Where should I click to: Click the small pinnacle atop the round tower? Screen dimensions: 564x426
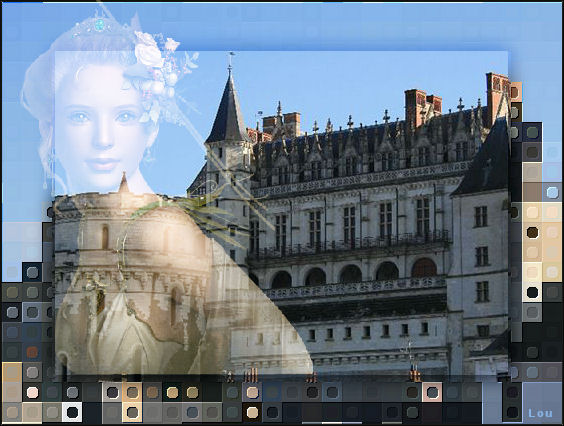pyautogui.click(x=124, y=182)
